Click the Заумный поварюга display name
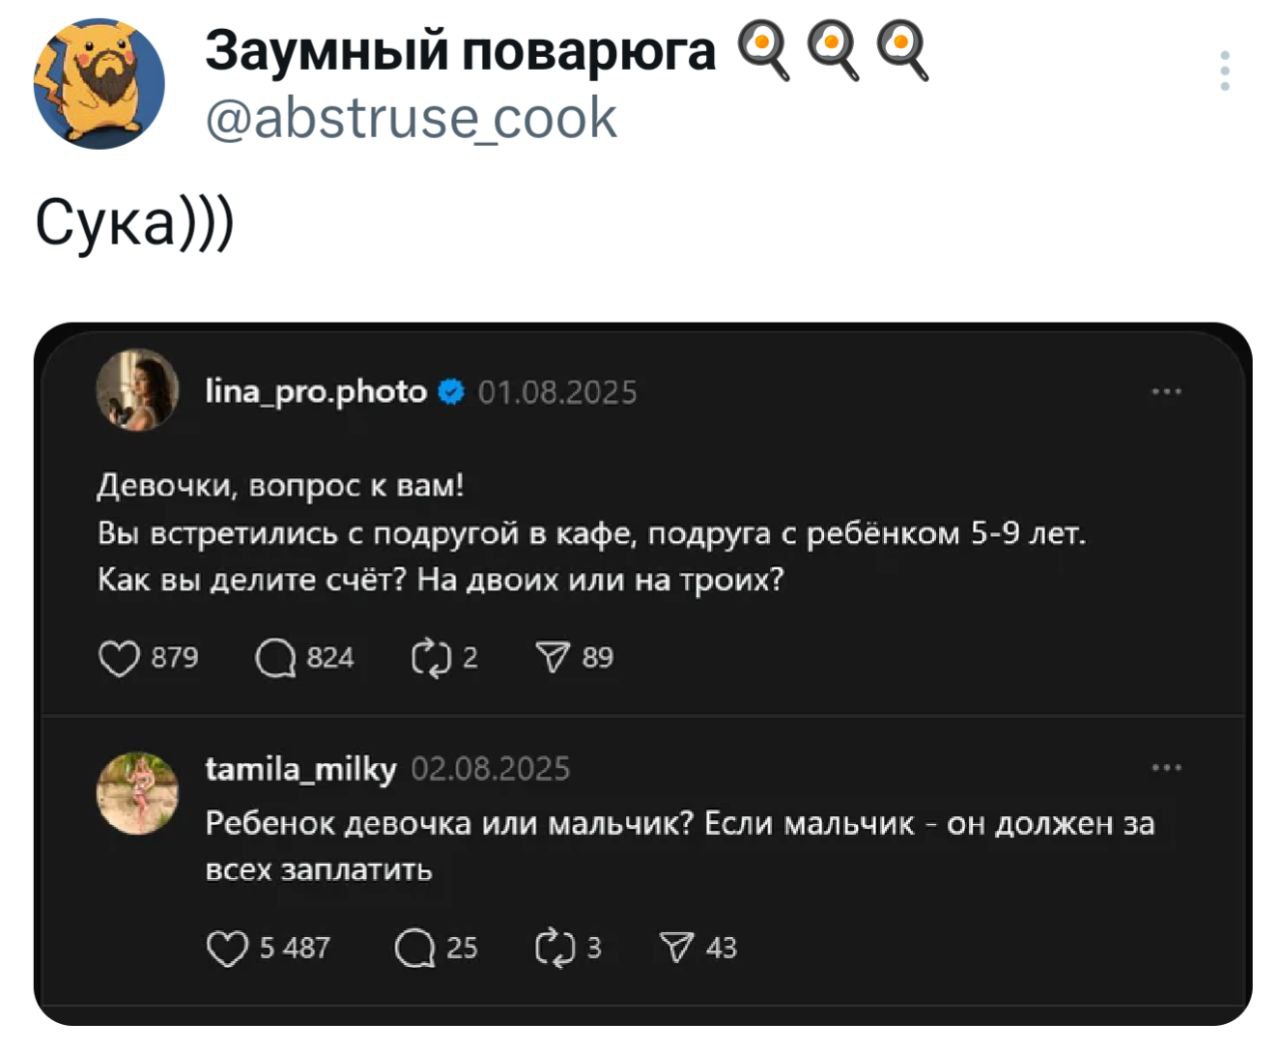 click(460, 52)
